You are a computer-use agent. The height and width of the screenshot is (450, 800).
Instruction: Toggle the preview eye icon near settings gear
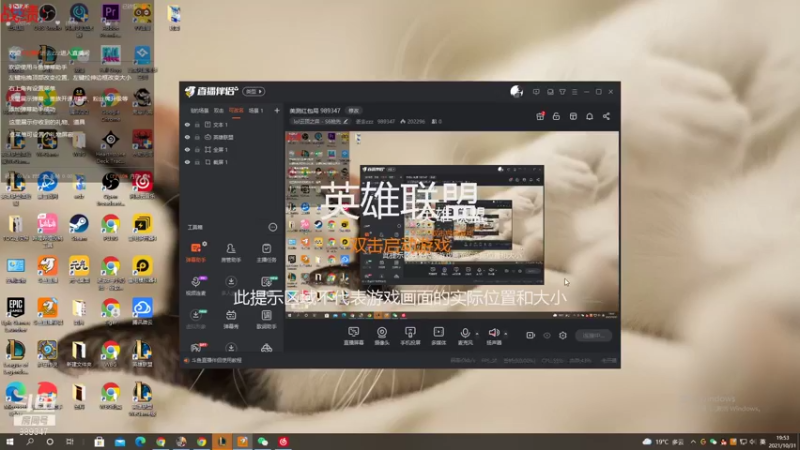point(547,335)
